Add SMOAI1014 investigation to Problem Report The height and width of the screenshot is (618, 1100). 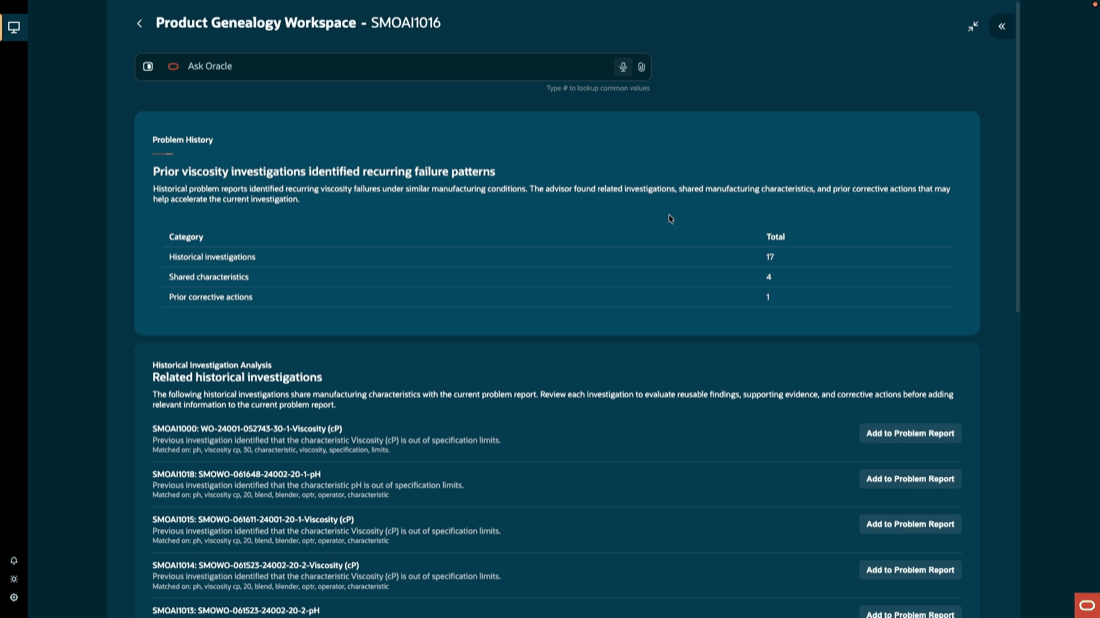point(910,570)
